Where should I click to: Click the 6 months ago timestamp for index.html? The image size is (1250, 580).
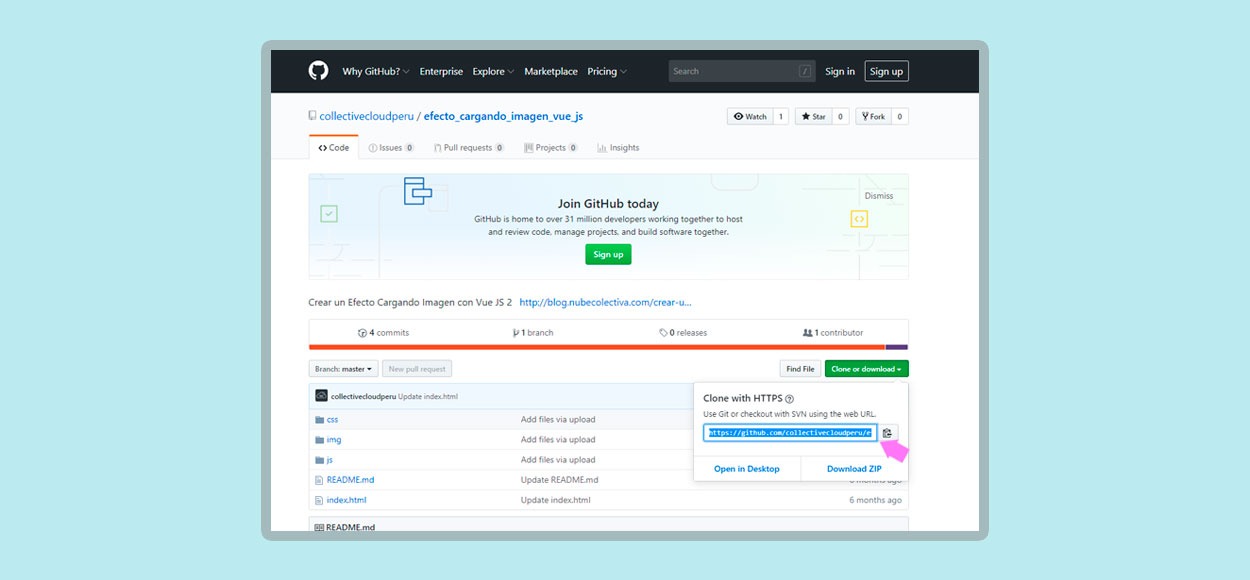tap(875, 500)
